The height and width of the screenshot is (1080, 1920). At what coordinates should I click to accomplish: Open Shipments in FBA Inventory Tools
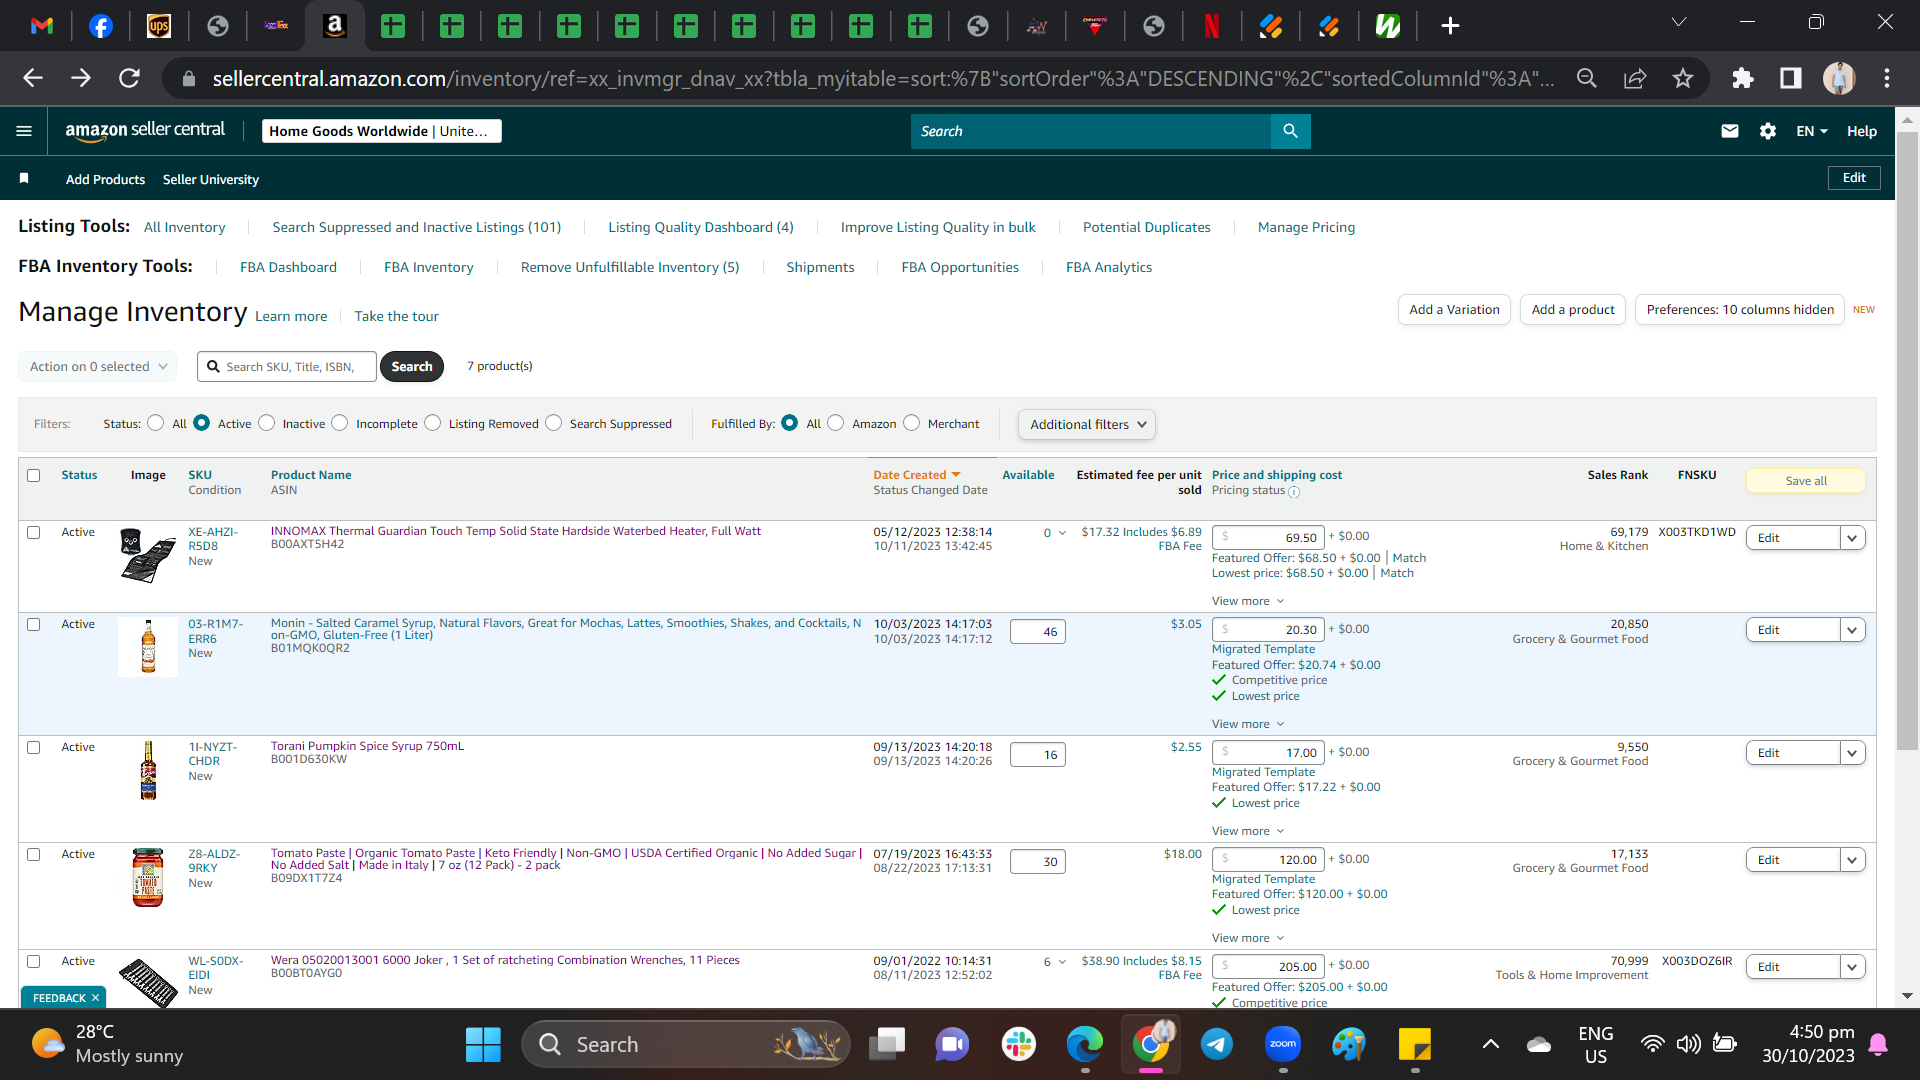click(x=820, y=268)
